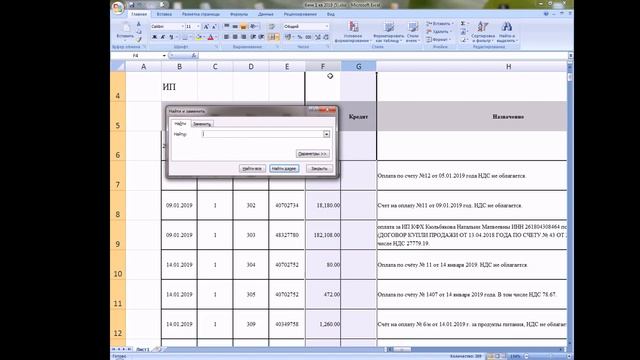Open Delete cells (Удалить) dropdown

(439, 31)
